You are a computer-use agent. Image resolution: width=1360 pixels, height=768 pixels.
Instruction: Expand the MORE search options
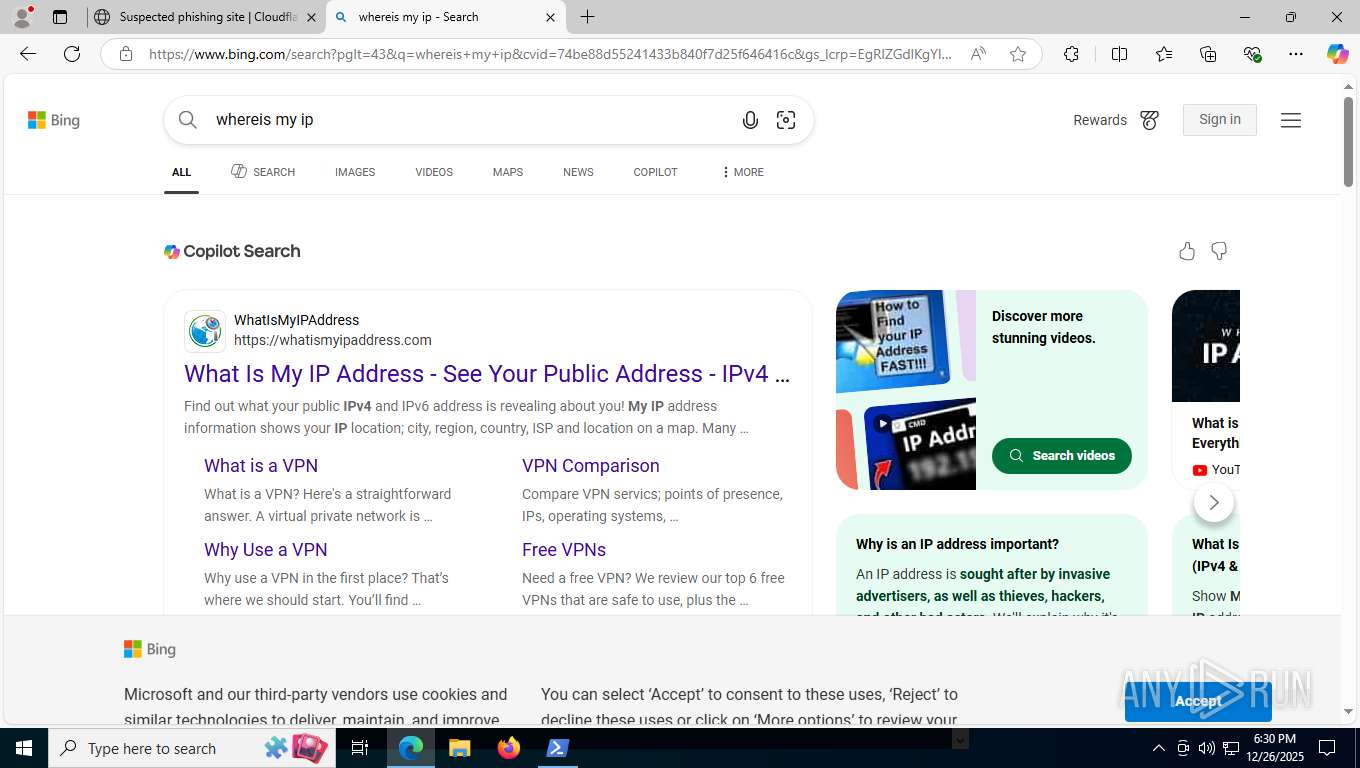[742, 172]
